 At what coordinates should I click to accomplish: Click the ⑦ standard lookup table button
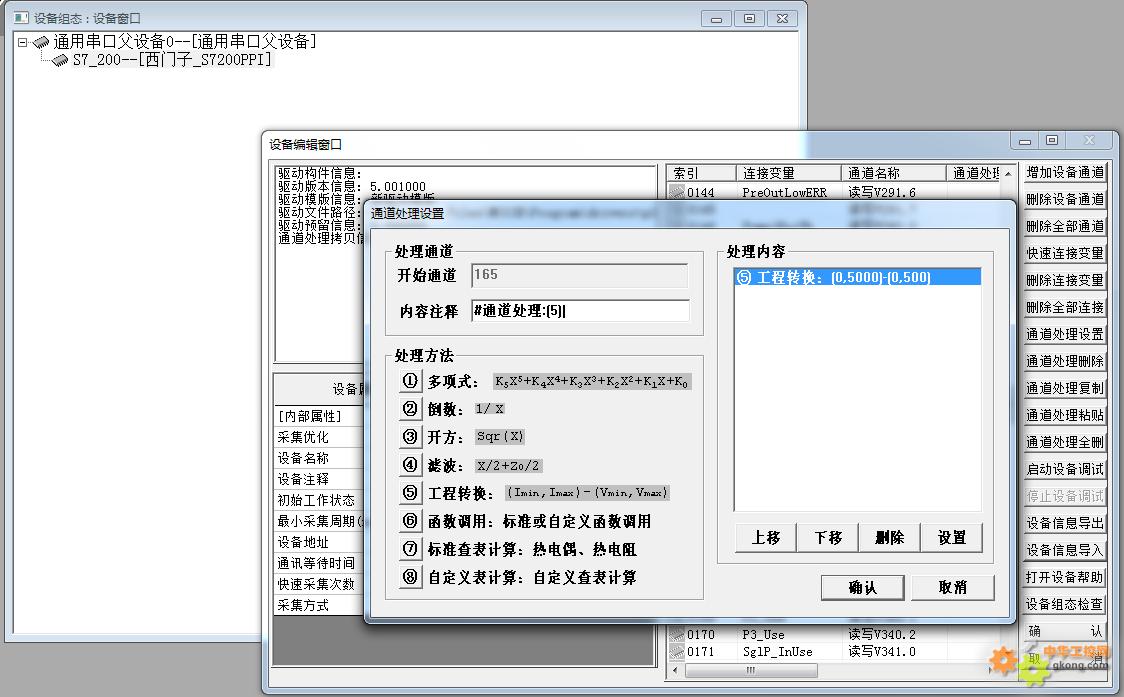pyautogui.click(x=409, y=549)
